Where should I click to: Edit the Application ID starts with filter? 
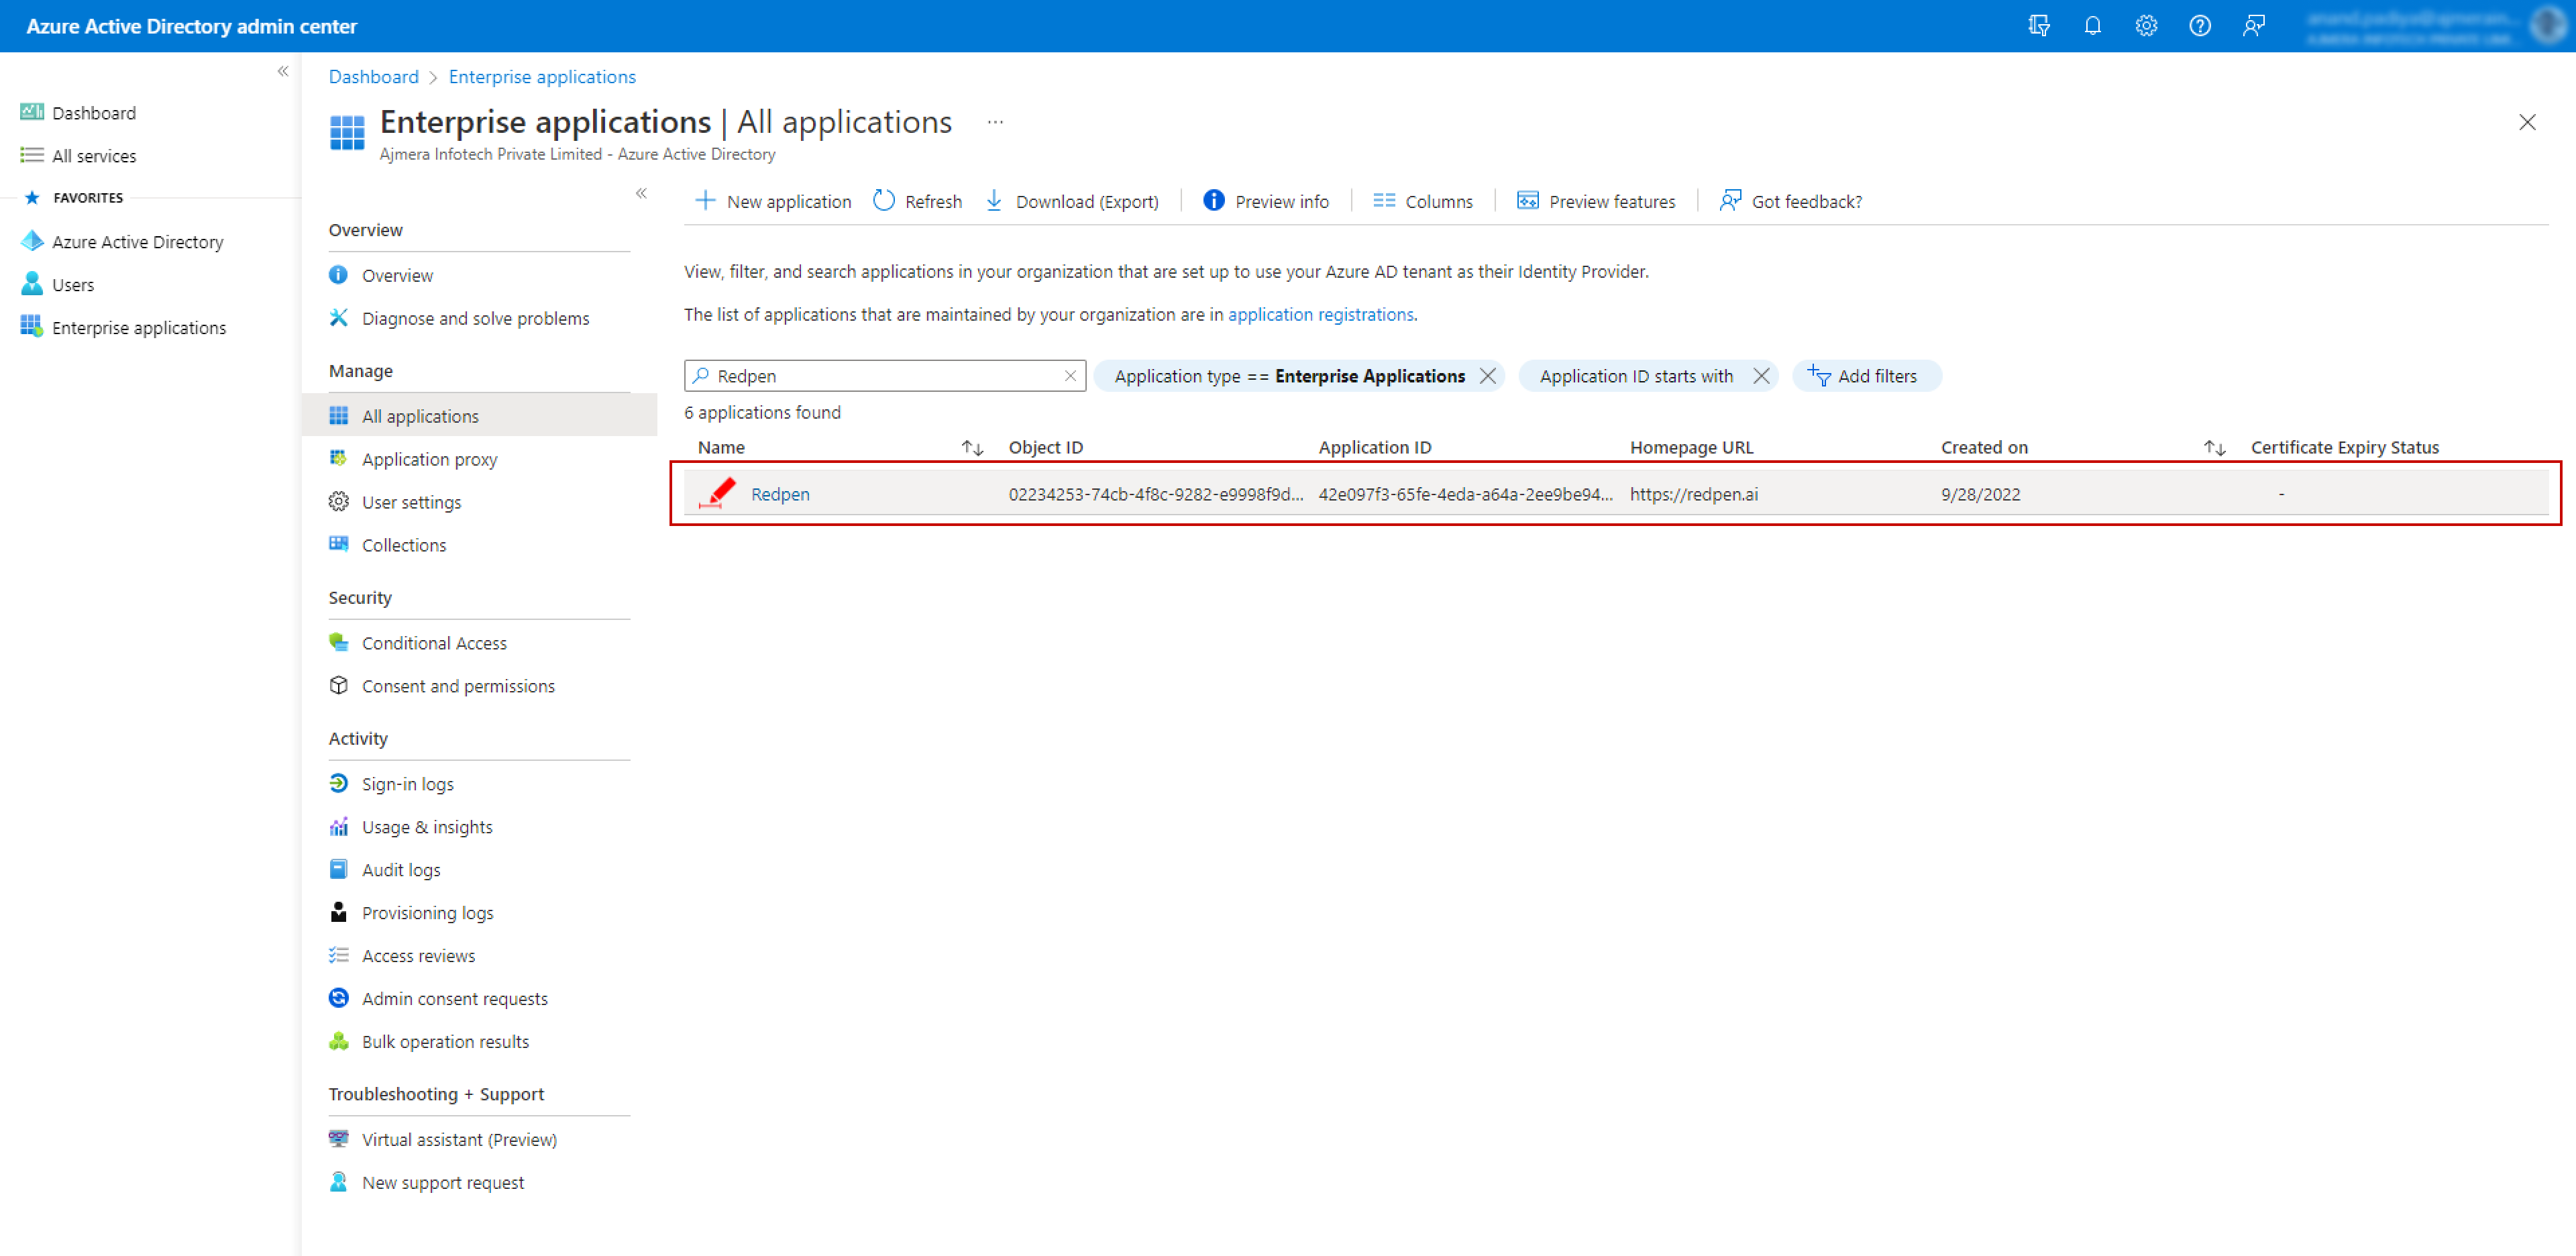[1636, 376]
